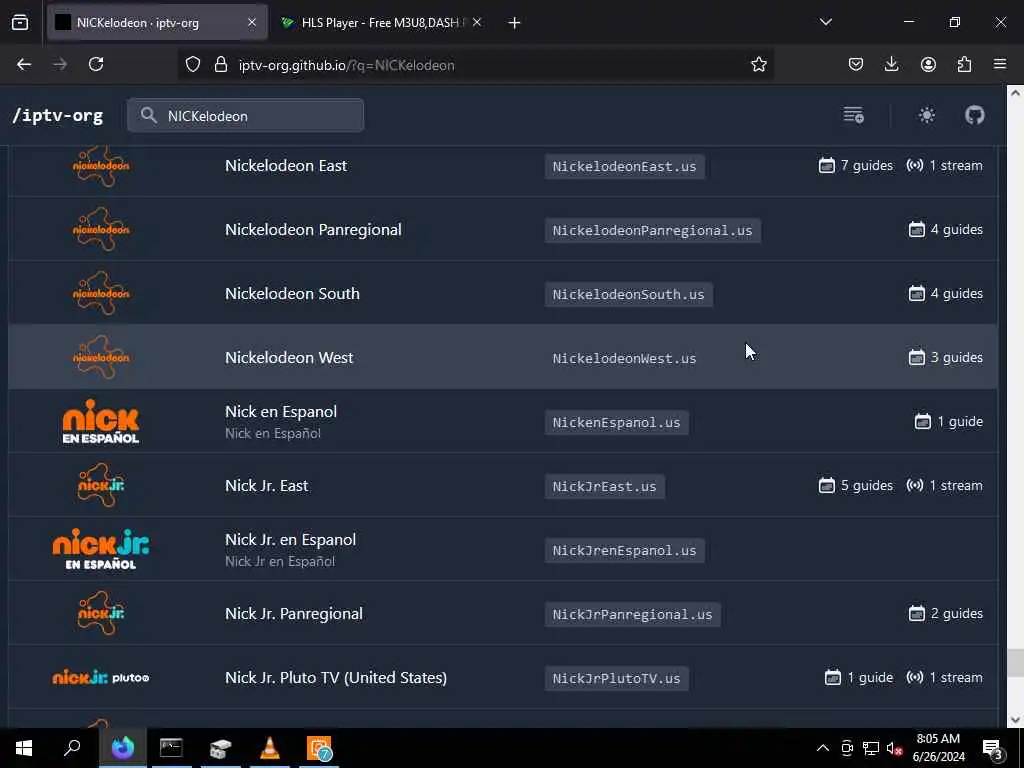Open Nick en Espanol channel name

281,412
